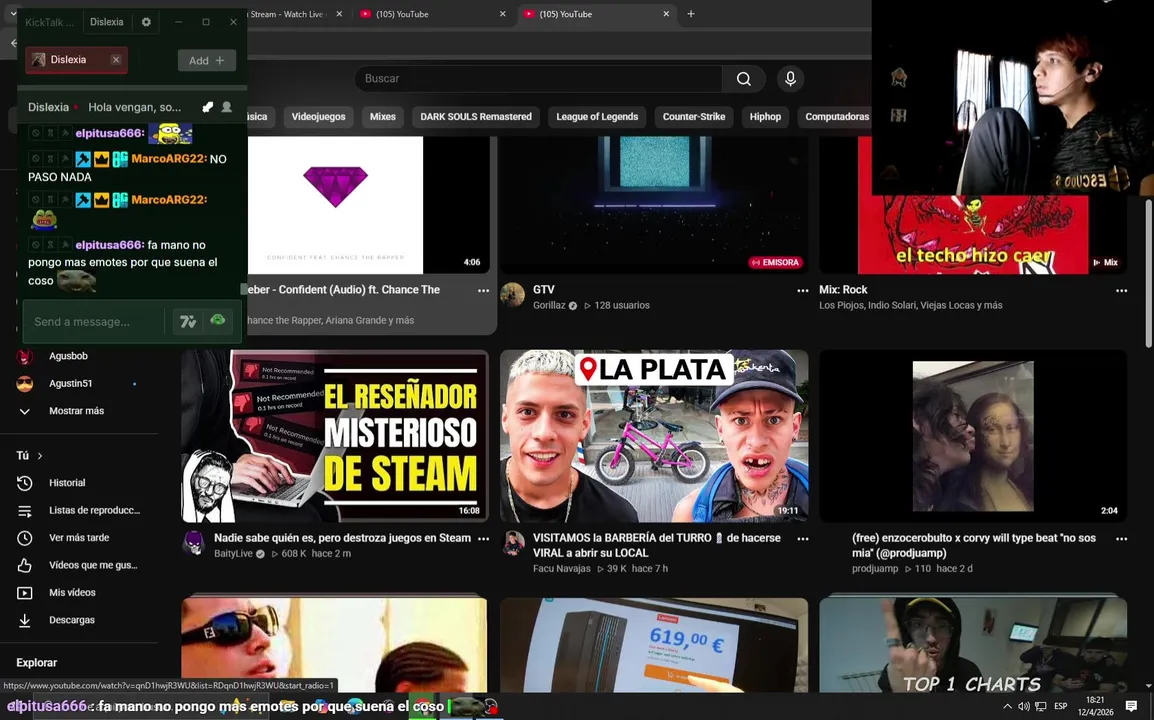This screenshot has width=1154, height=720.
Task: Open the taskbar network icon
Action: tap(1041, 706)
